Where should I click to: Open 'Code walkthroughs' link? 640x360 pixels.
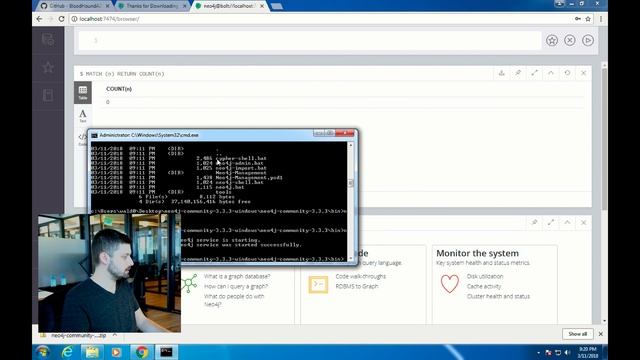coord(360,276)
